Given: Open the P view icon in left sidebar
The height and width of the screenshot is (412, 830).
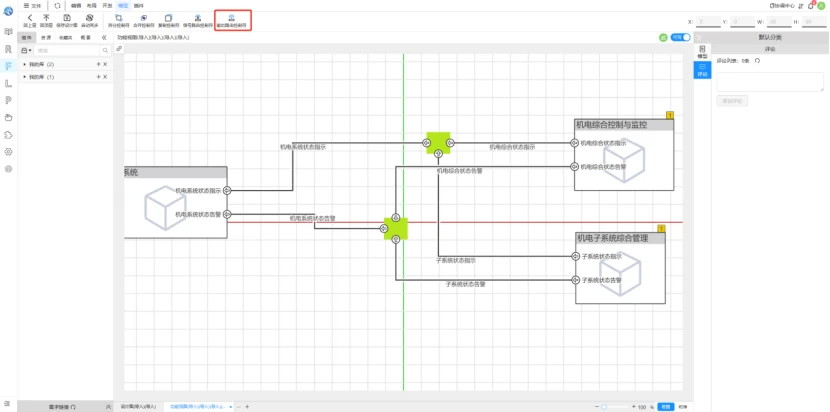Looking at the screenshot, I should (x=8, y=100).
